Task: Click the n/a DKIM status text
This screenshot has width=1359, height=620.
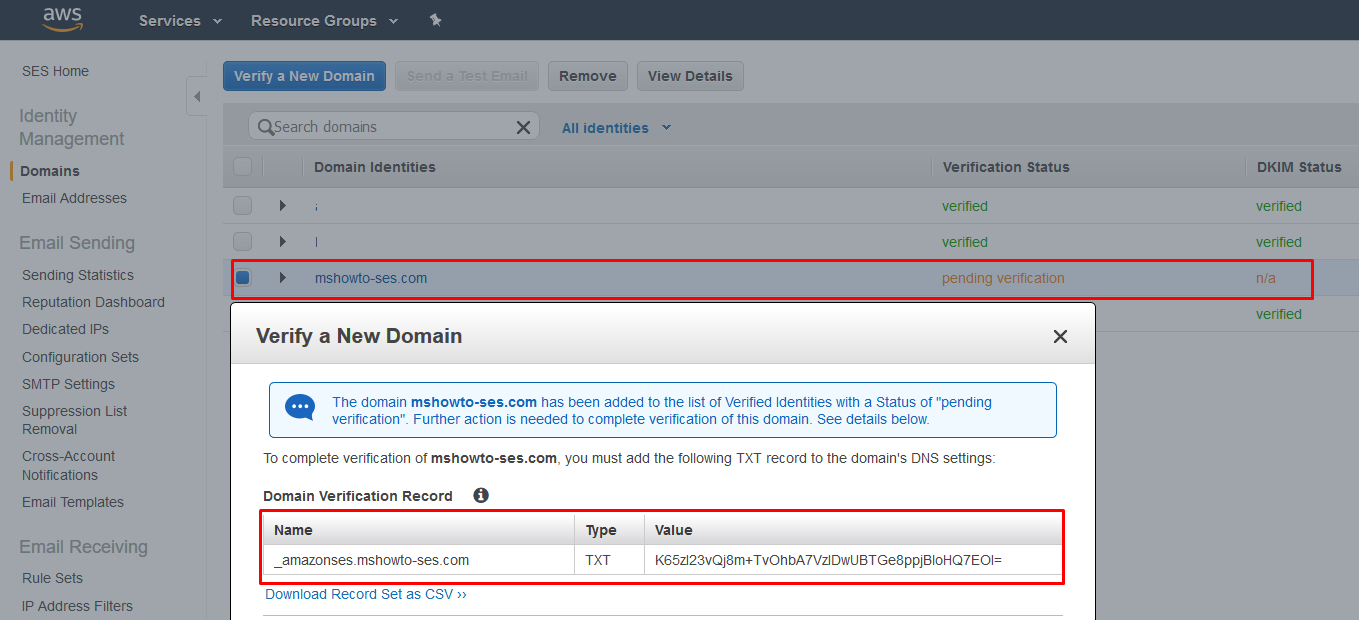Action: [x=1266, y=278]
